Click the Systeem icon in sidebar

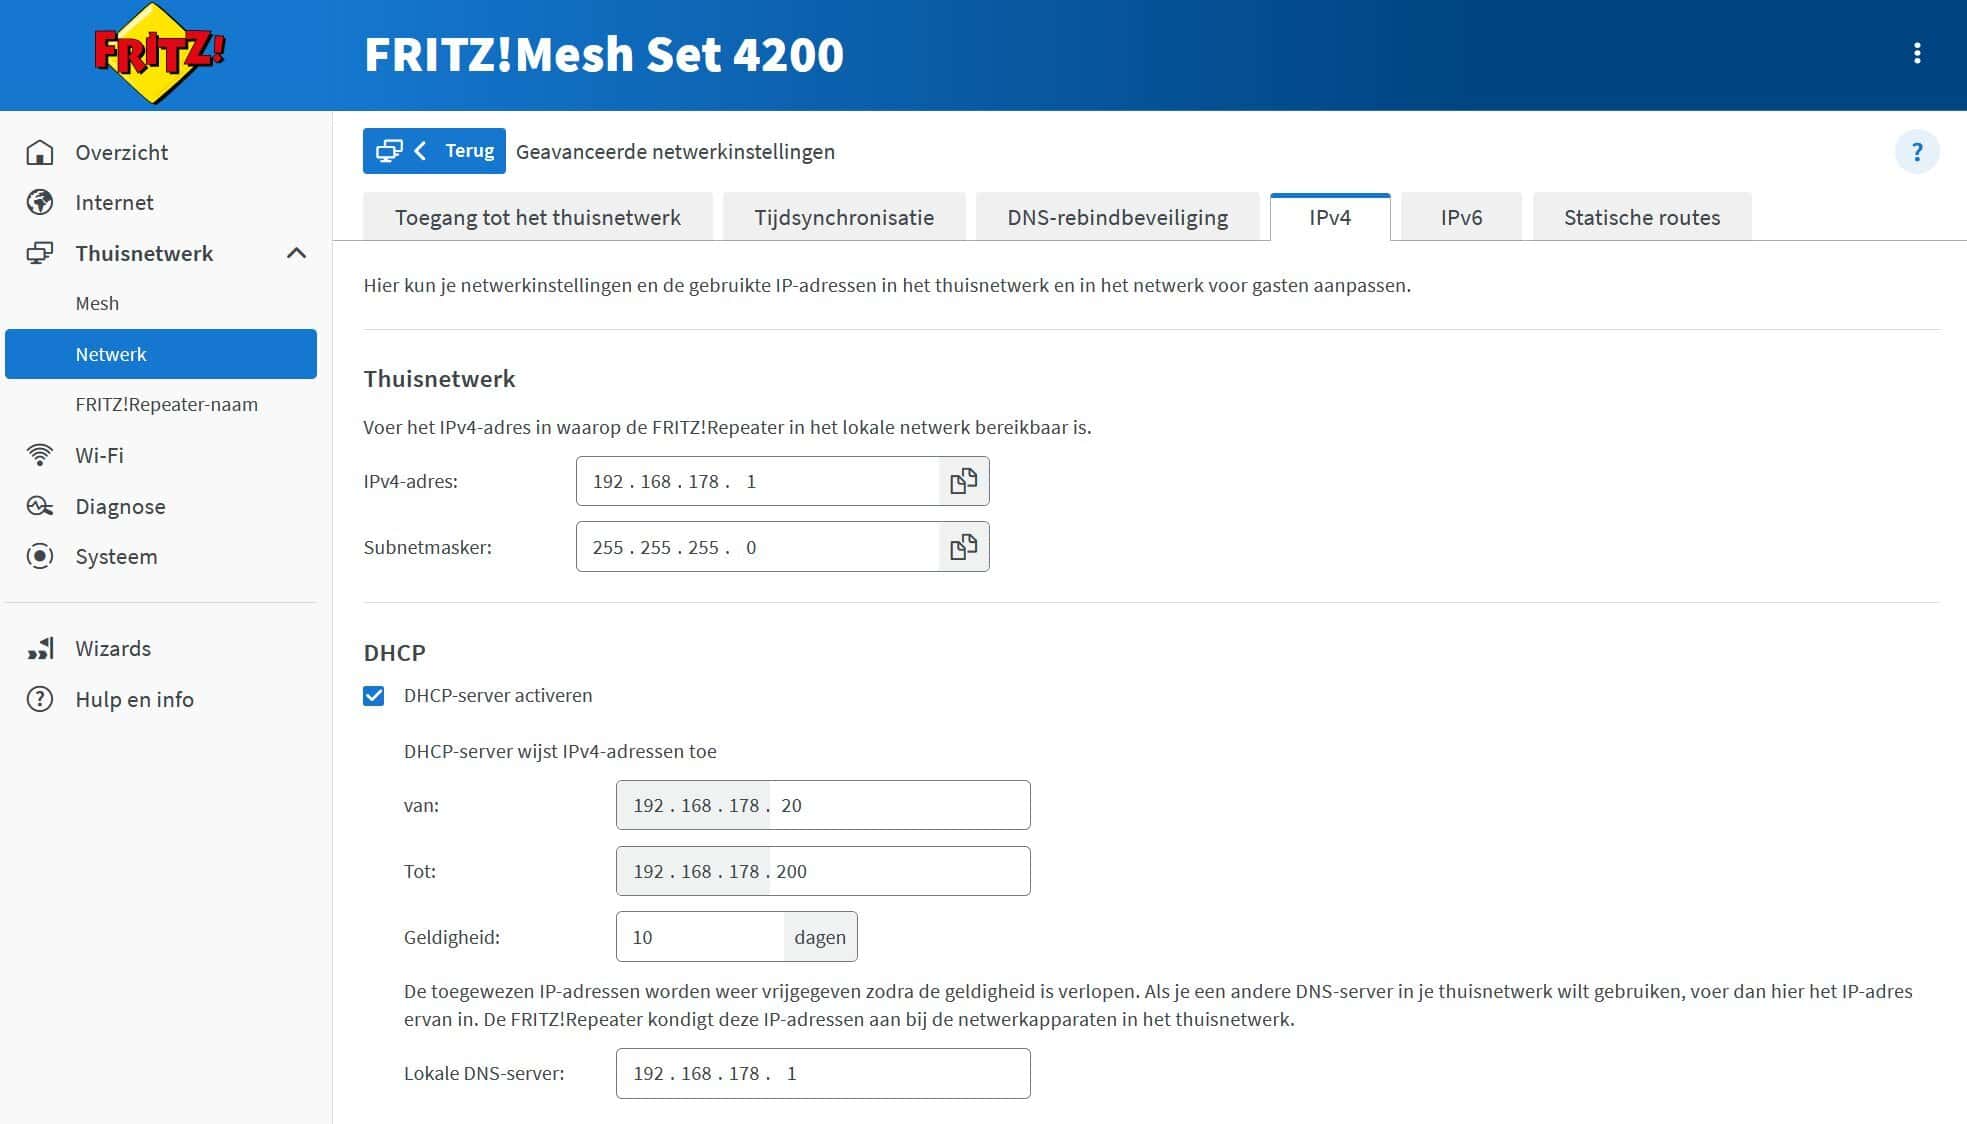pyautogui.click(x=40, y=556)
